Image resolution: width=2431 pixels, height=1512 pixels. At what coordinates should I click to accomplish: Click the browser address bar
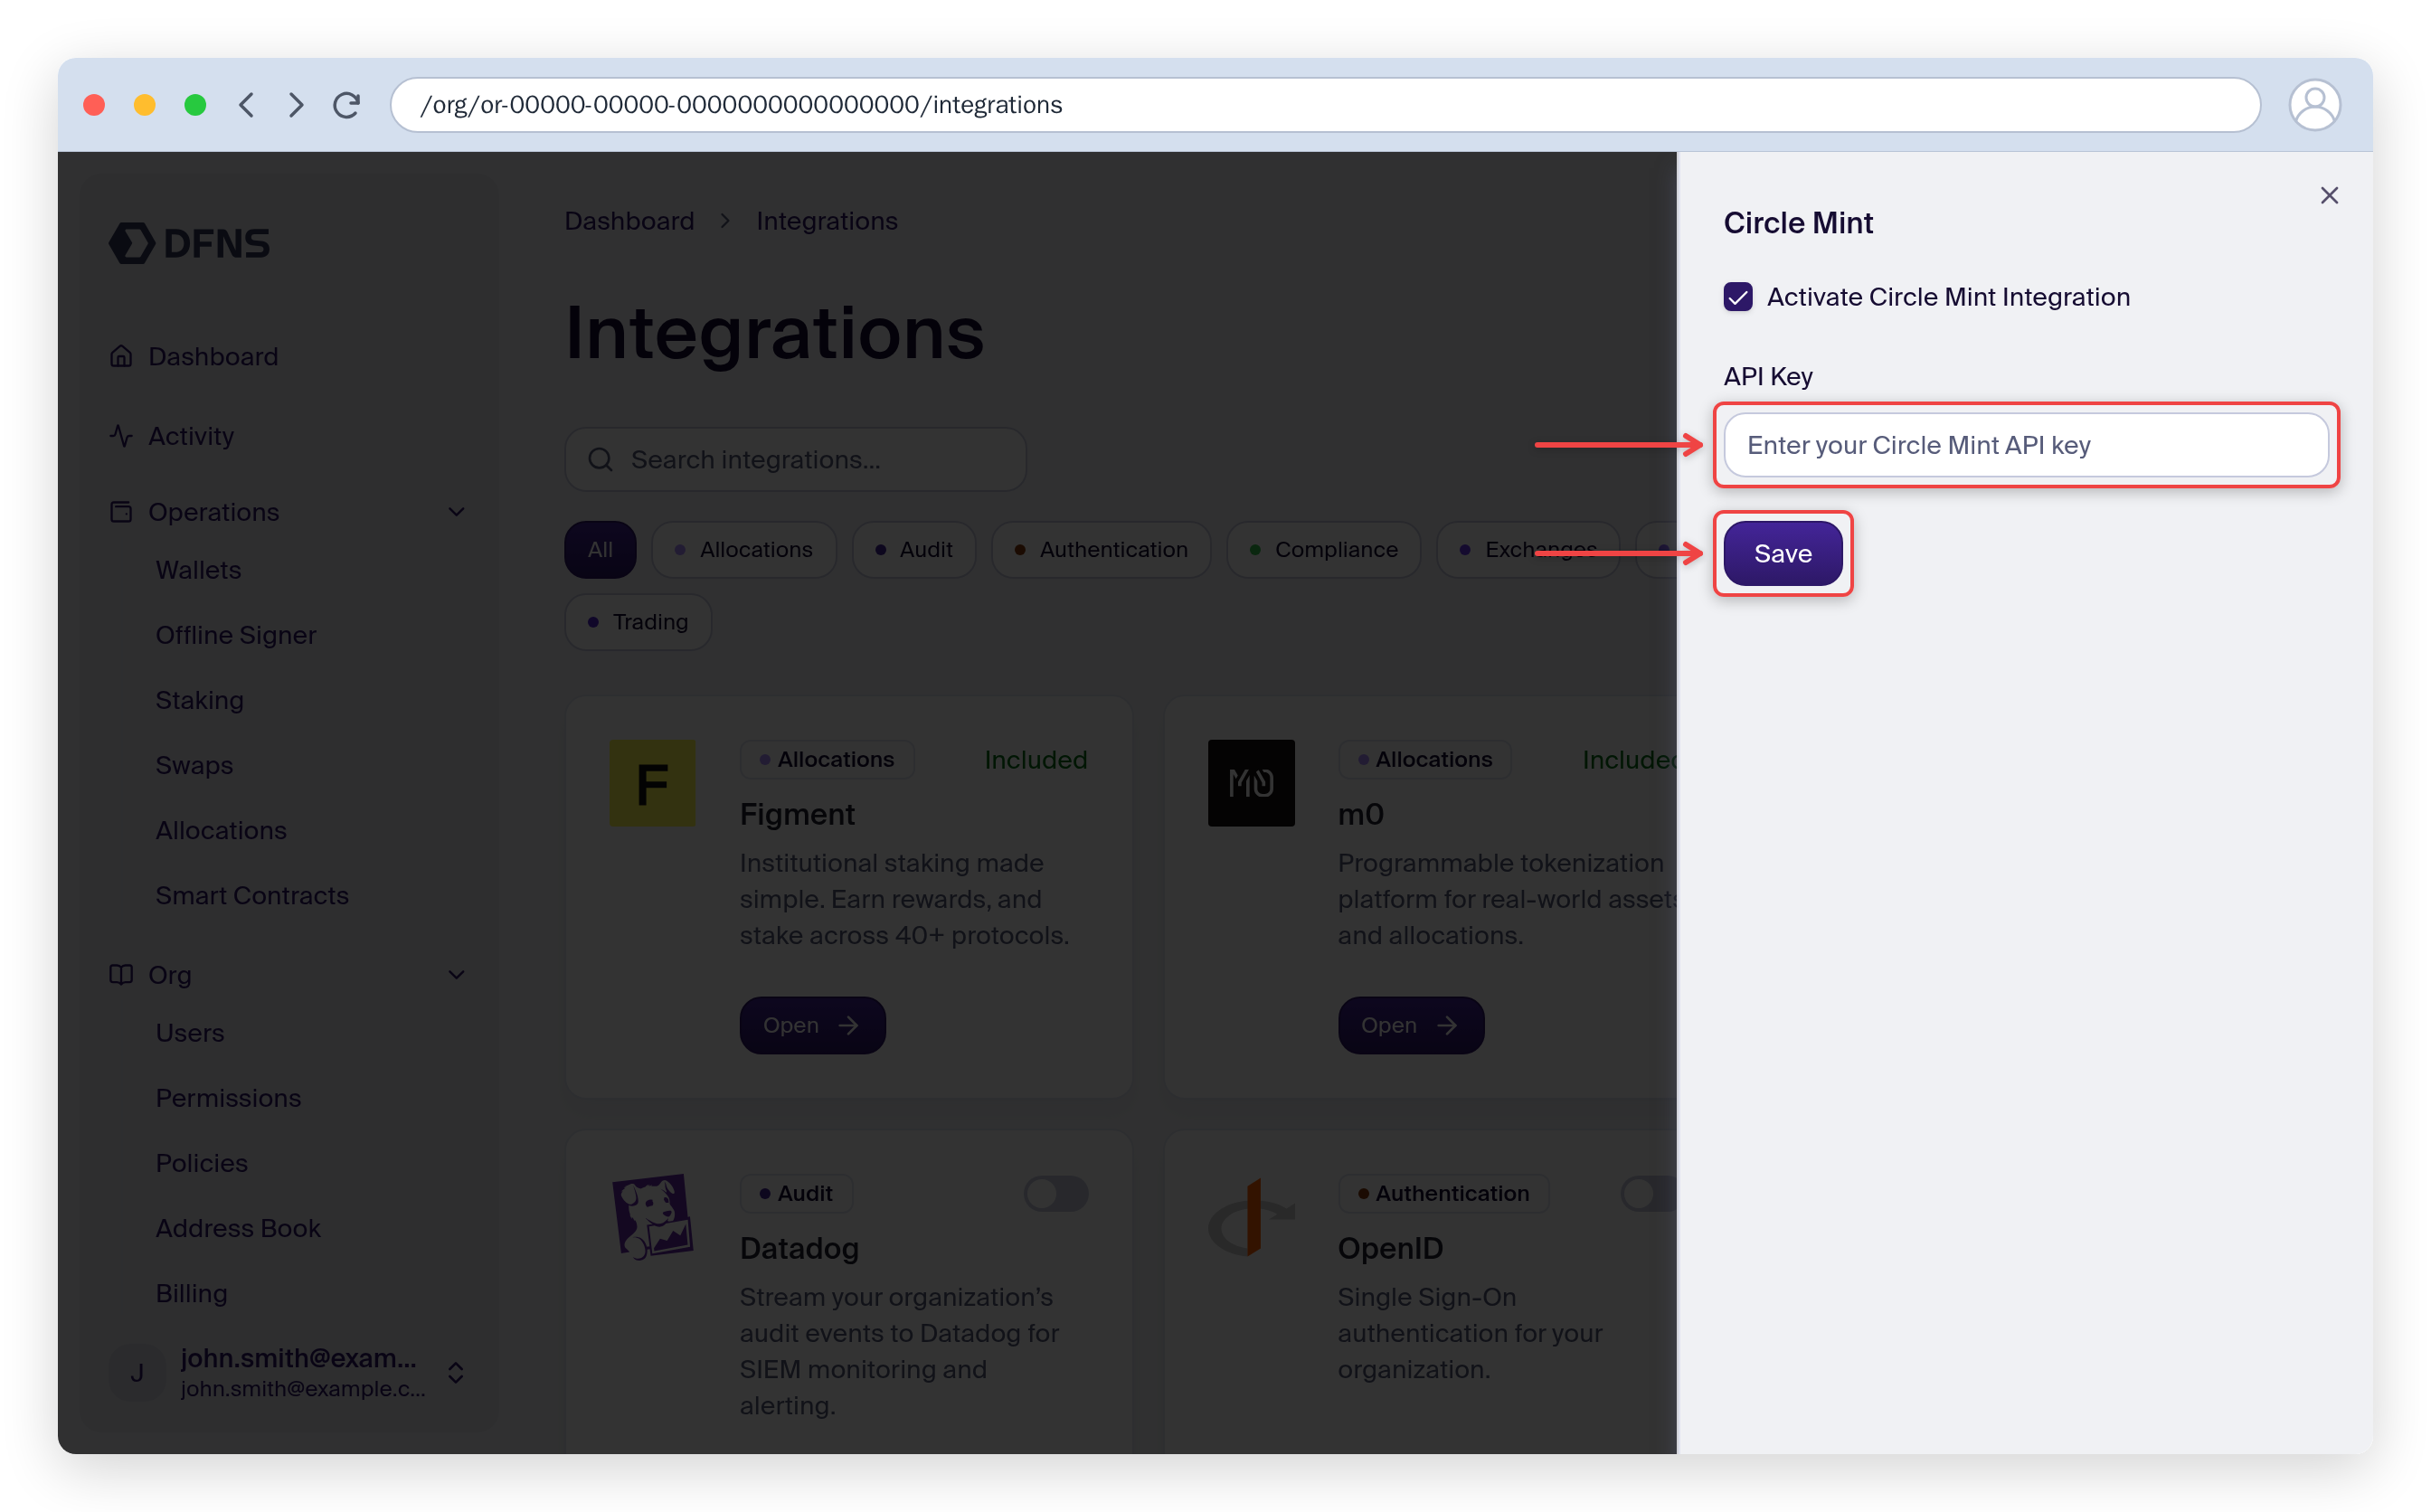pos(1325,105)
